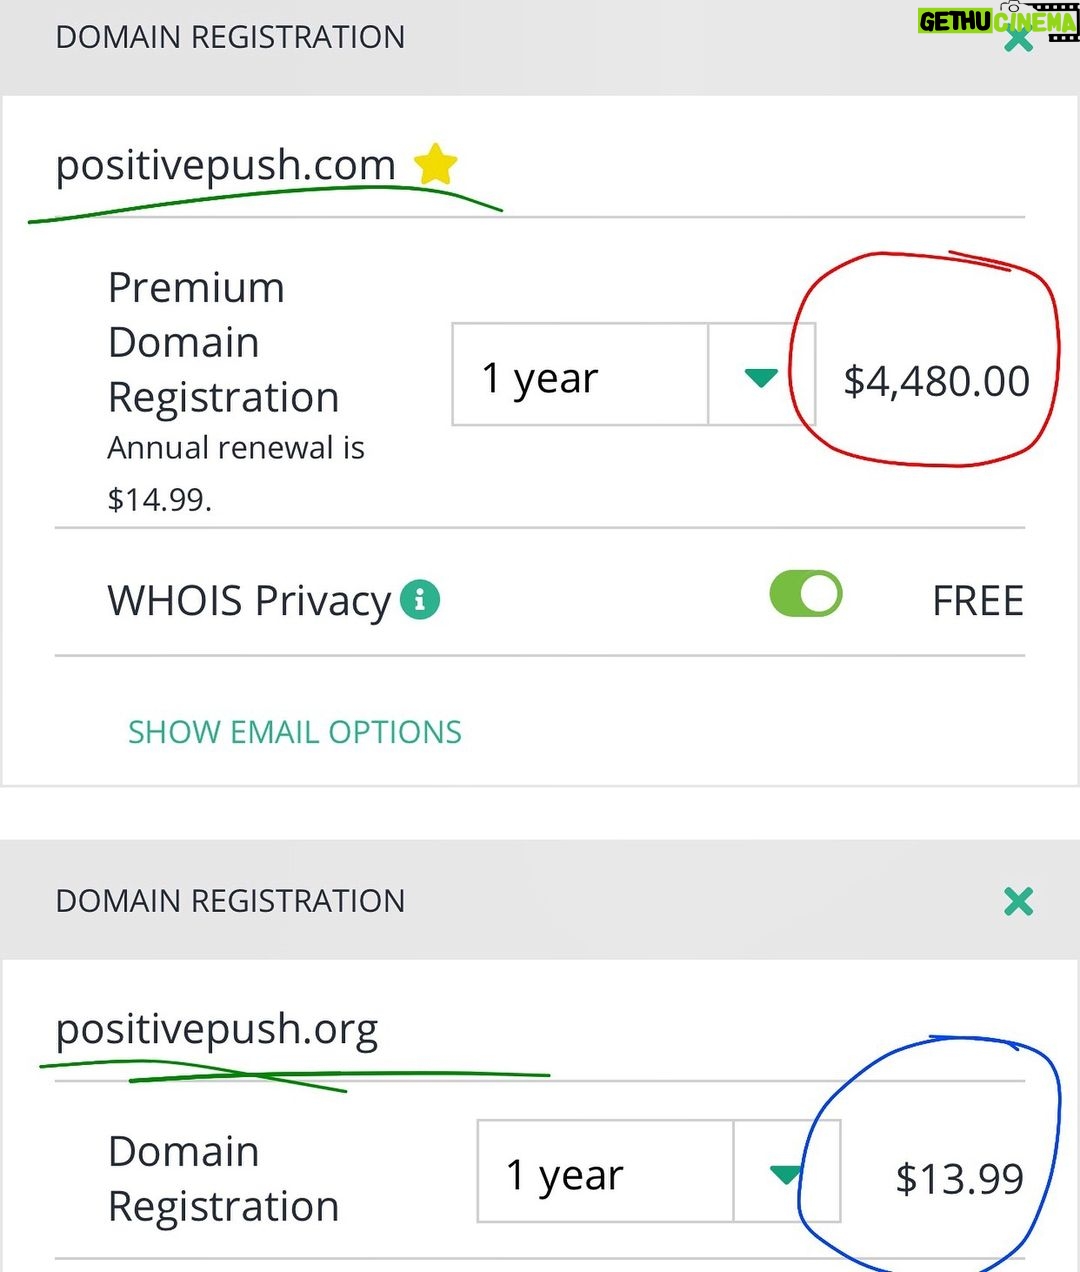Click the GETHU CINEMA watermark logo
The image size is (1080, 1272).
(x=998, y=20)
